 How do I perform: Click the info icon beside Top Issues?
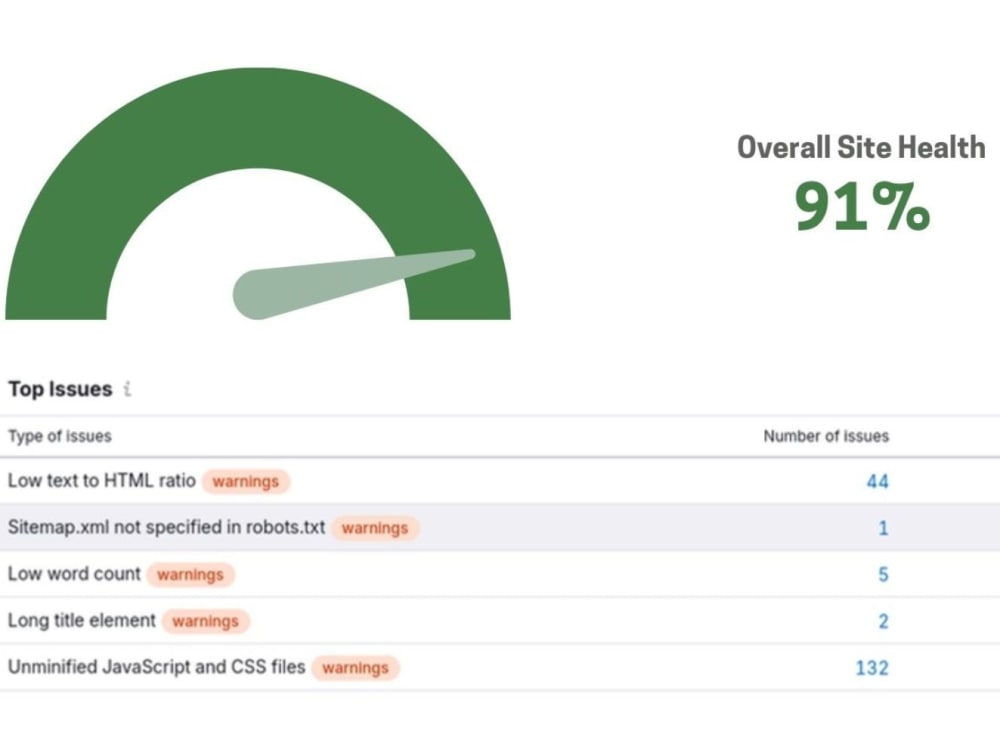click(x=128, y=388)
